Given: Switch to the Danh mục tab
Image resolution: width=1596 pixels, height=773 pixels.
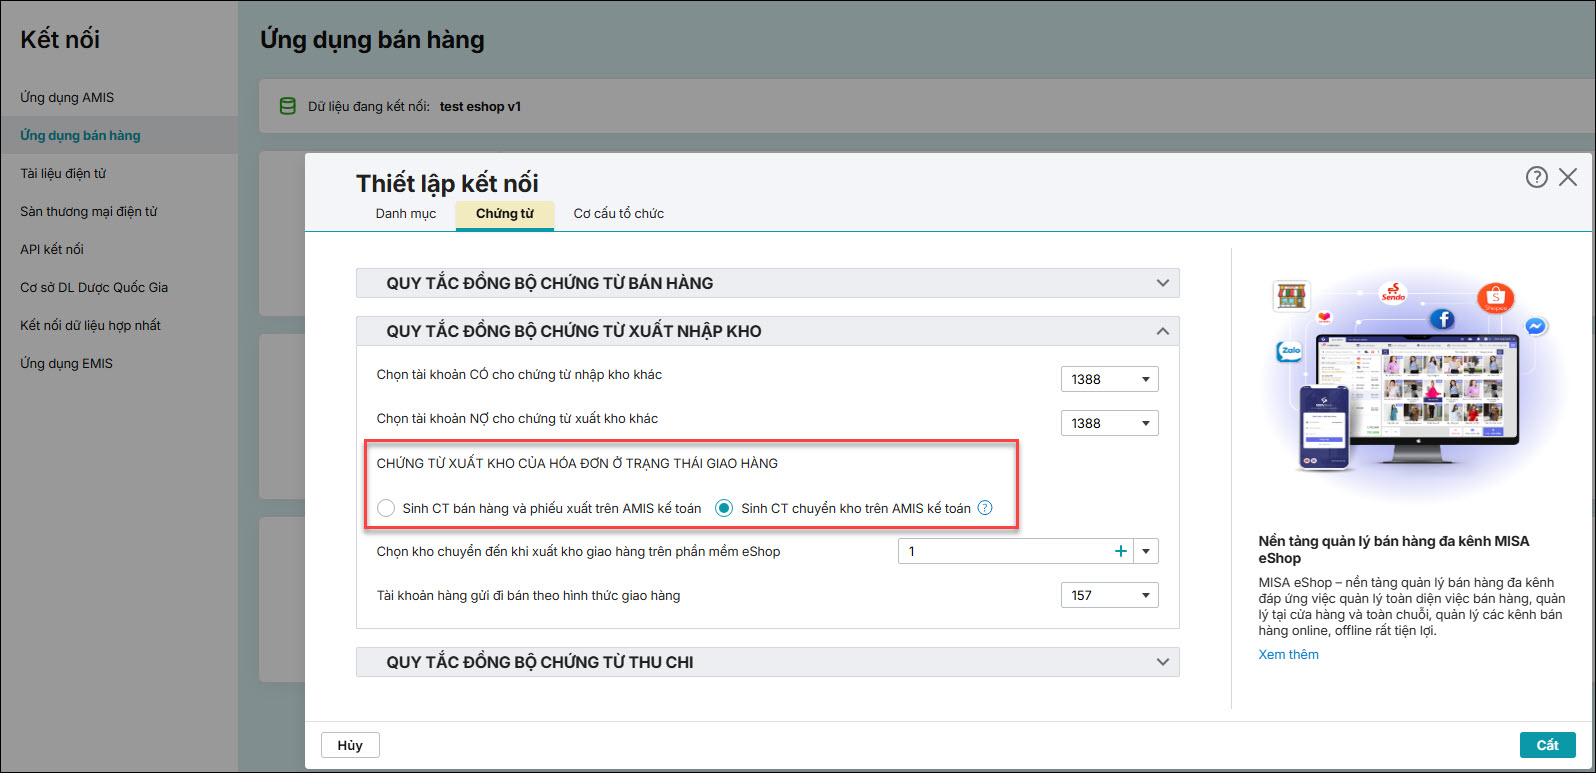Looking at the screenshot, I should pos(406,213).
